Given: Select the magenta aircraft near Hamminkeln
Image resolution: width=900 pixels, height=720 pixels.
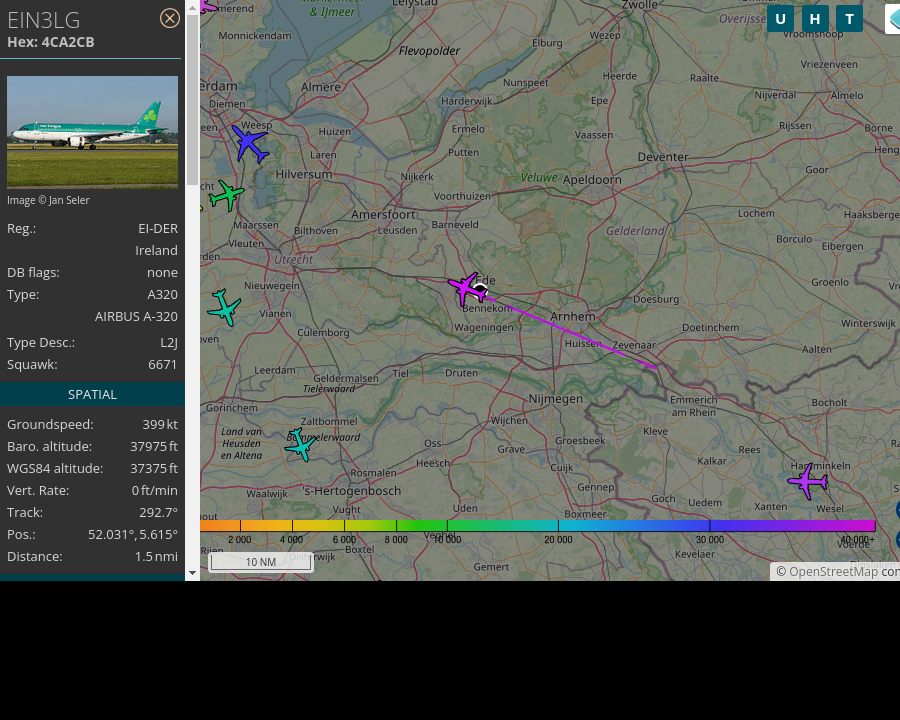Looking at the screenshot, I should pyautogui.click(x=808, y=481).
